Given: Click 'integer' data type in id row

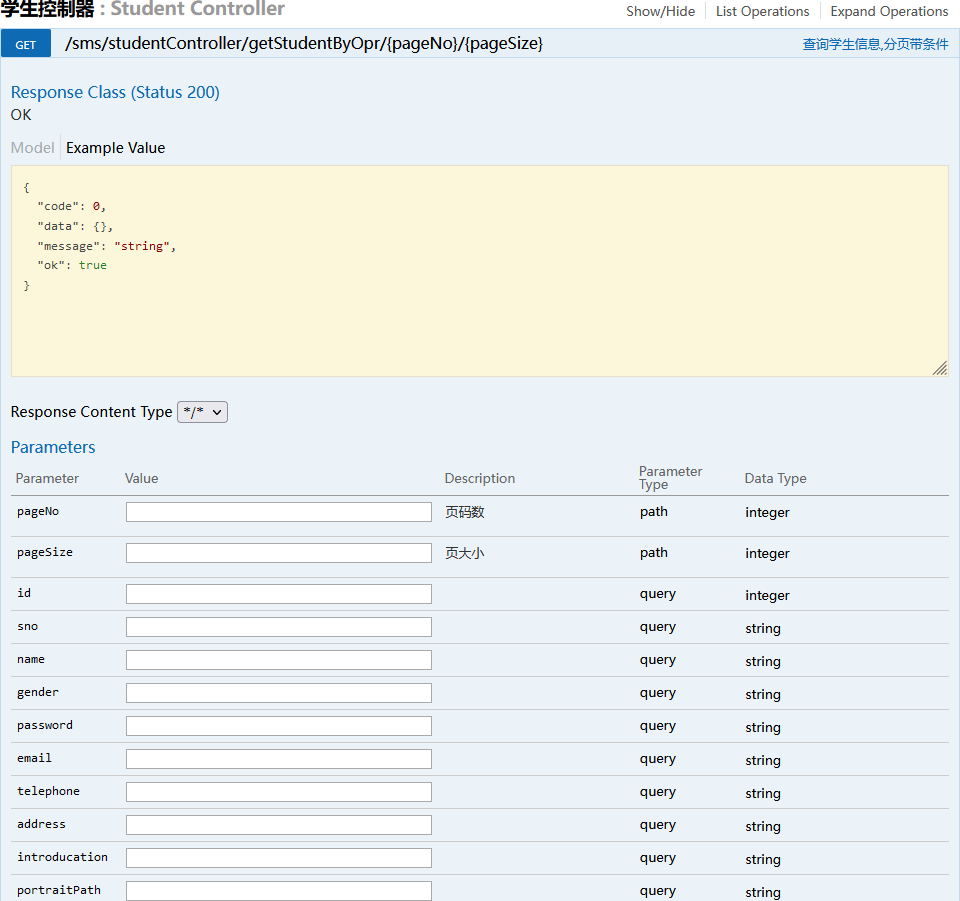Looking at the screenshot, I should click(x=767, y=596).
